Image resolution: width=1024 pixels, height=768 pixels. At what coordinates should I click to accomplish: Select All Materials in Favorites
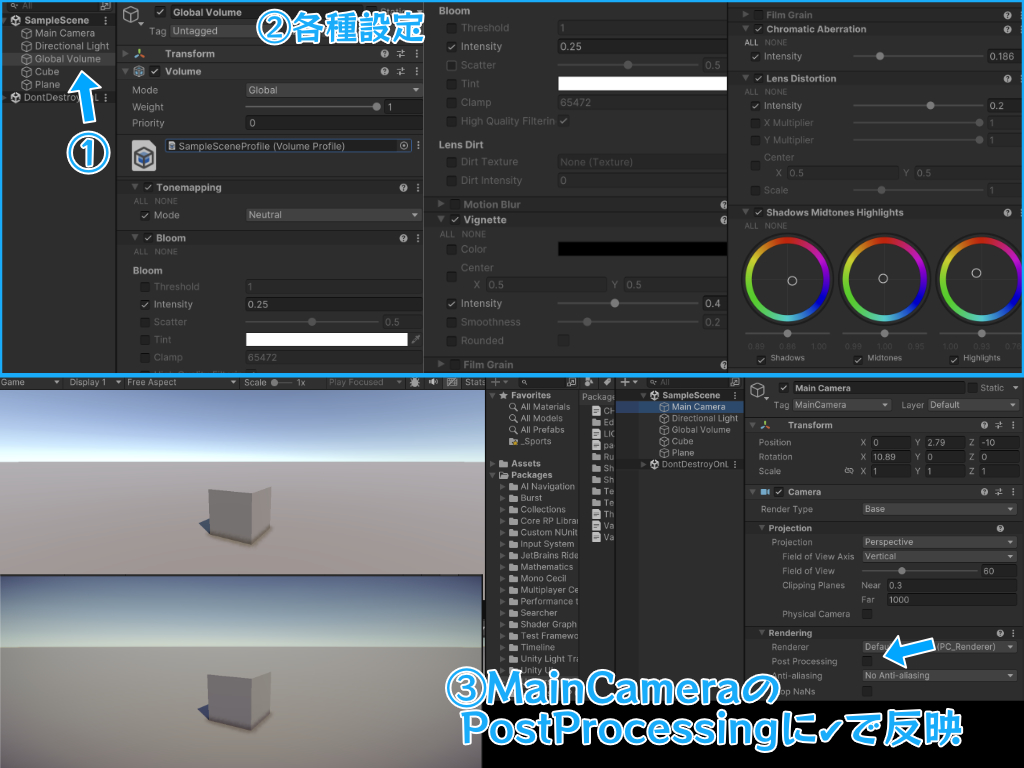coord(545,407)
